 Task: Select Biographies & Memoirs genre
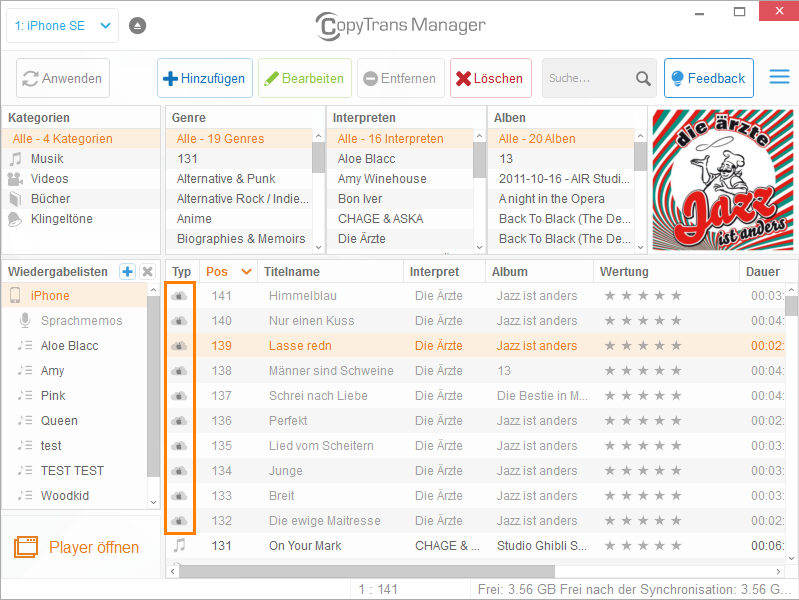click(x=239, y=239)
